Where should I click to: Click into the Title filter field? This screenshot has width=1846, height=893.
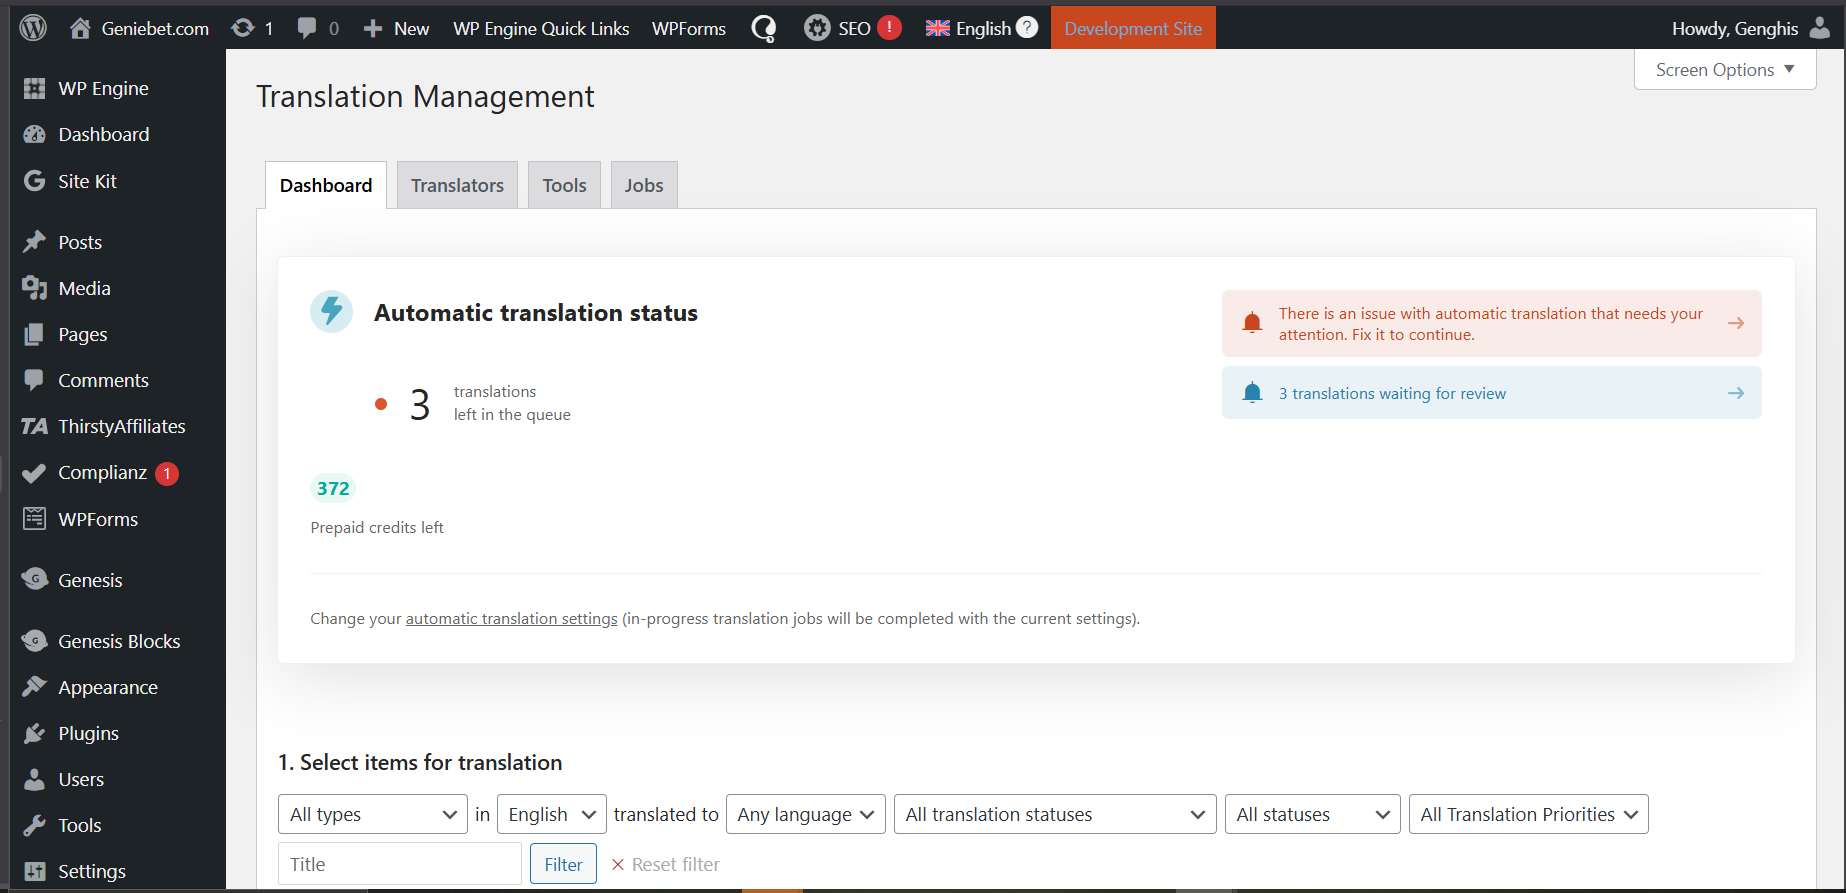coord(400,864)
